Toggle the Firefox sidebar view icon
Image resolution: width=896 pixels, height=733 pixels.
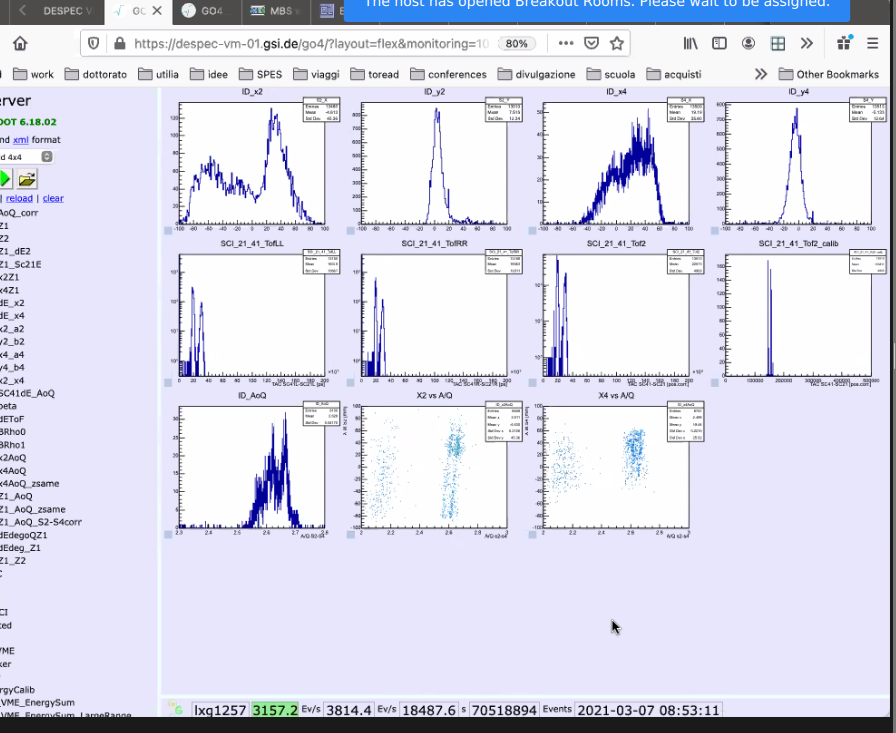(719, 44)
